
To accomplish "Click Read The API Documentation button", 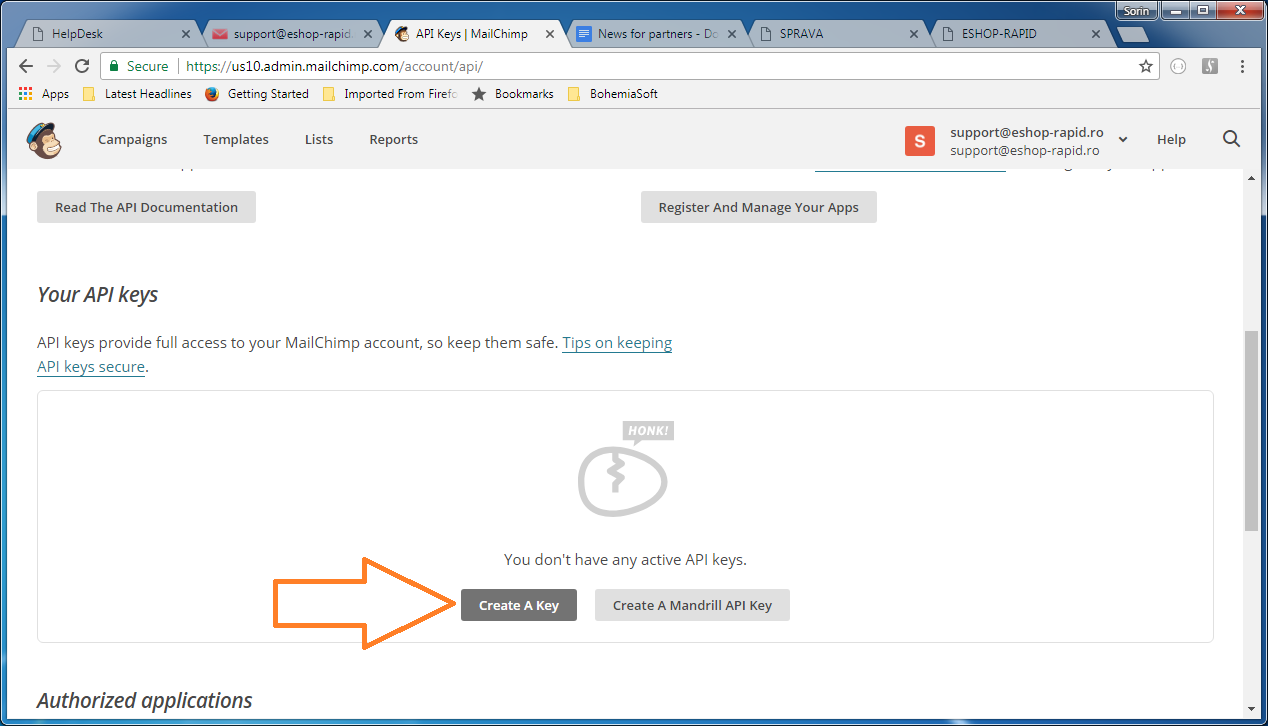I will 146,208.
